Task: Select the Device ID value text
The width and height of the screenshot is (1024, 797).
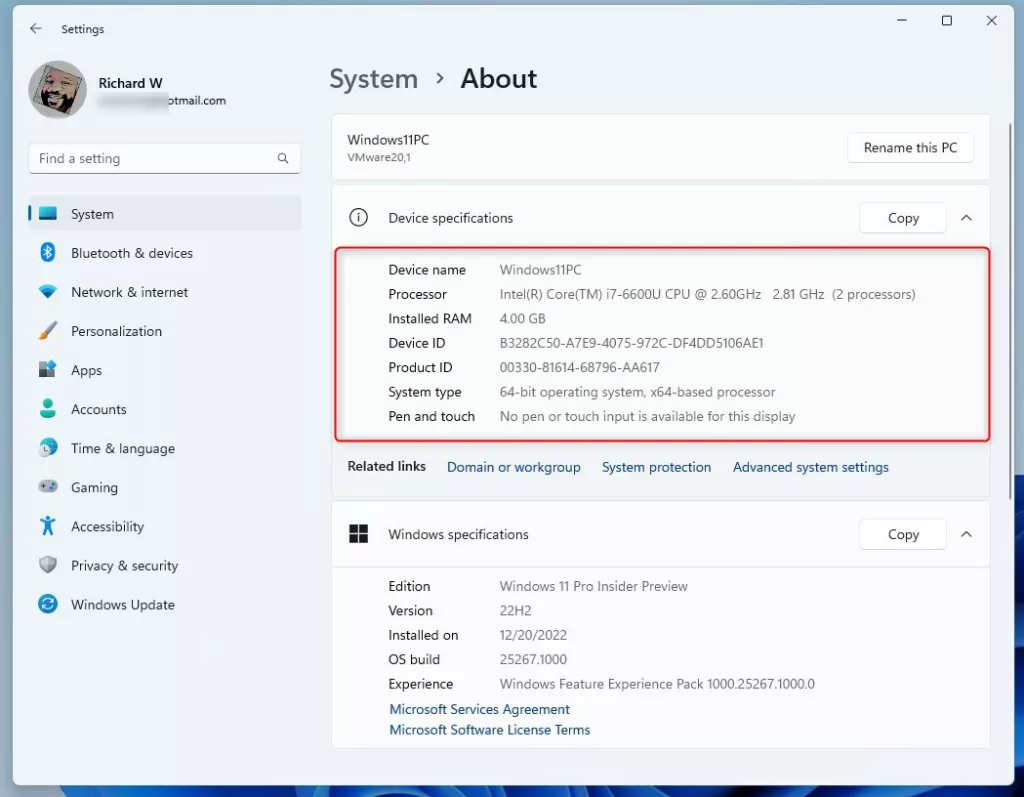Action: click(632, 343)
